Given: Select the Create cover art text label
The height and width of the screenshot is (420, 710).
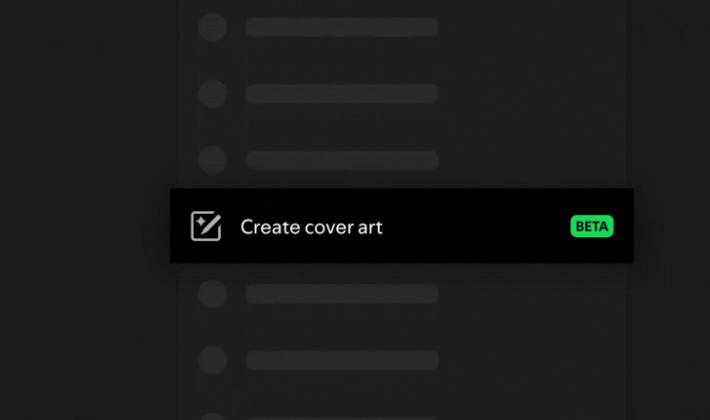Looking at the screenshot, I should coord(312,227).
